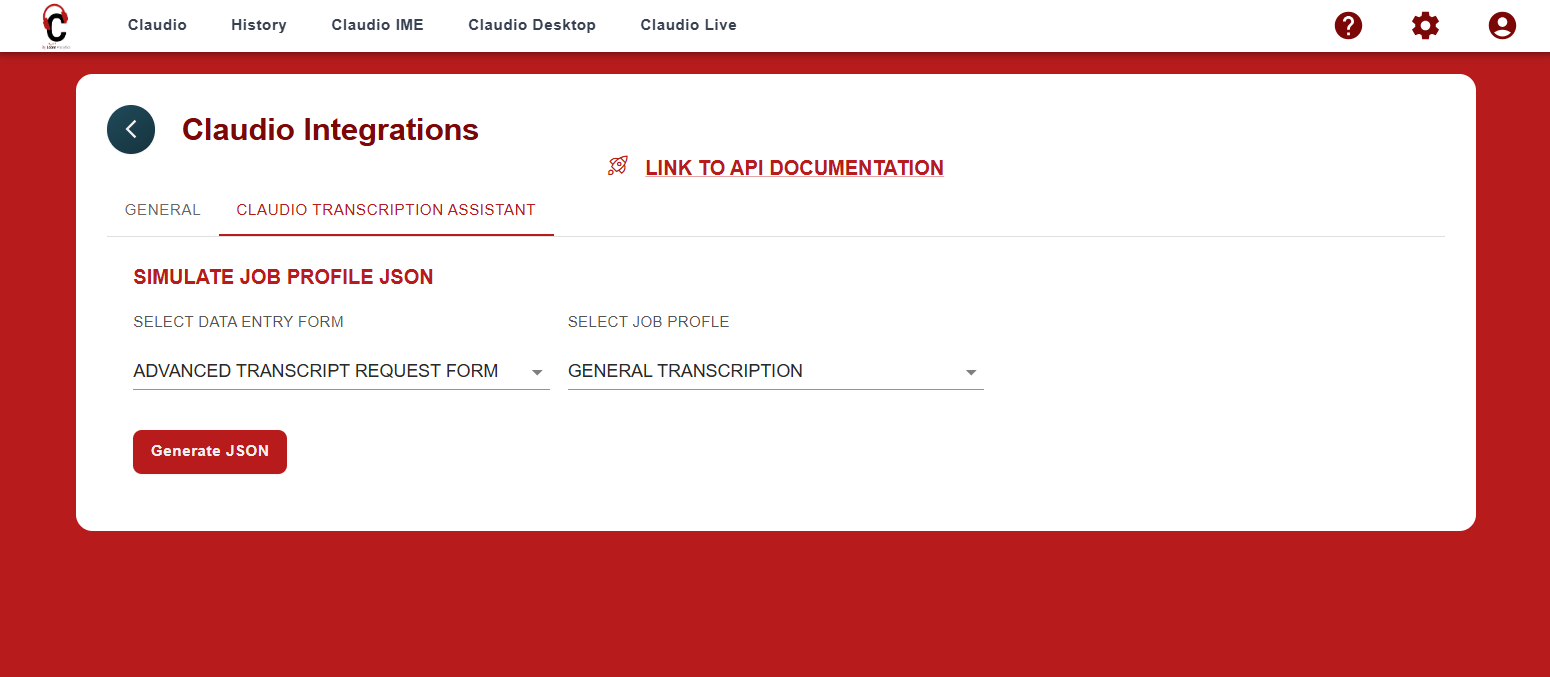The height and width of the screenshot is (677, 1550).
Task: Click the Claudio headphone logo
Action: [55, 25]
